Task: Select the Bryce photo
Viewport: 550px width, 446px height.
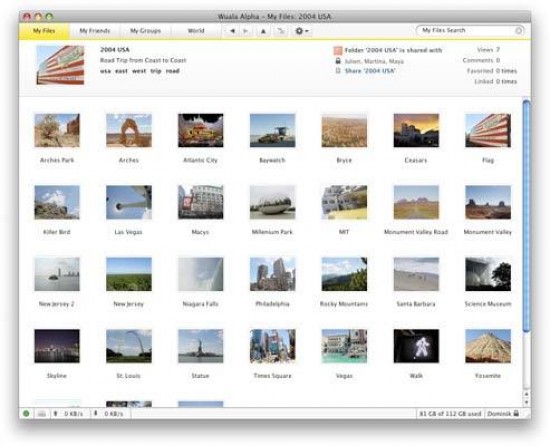Action: (x=344, y=130)
